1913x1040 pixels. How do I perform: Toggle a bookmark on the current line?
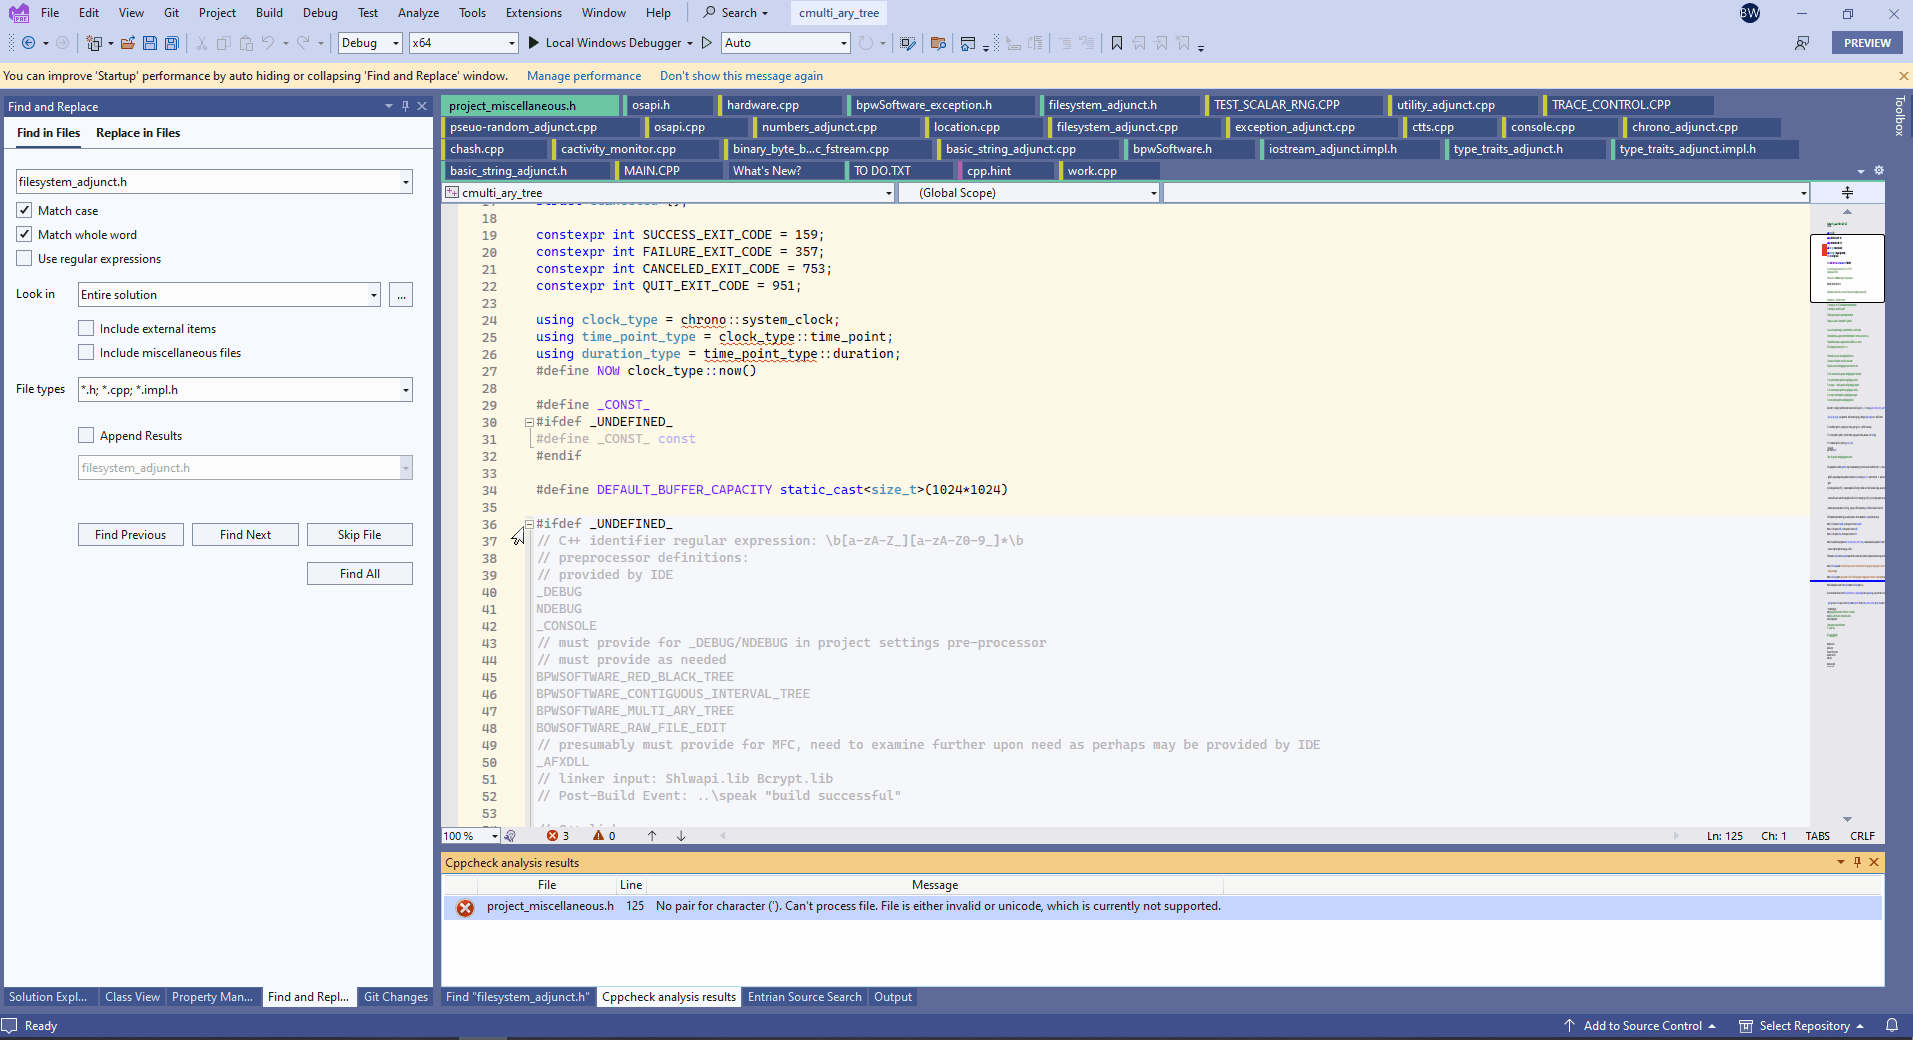[1115, 43]
